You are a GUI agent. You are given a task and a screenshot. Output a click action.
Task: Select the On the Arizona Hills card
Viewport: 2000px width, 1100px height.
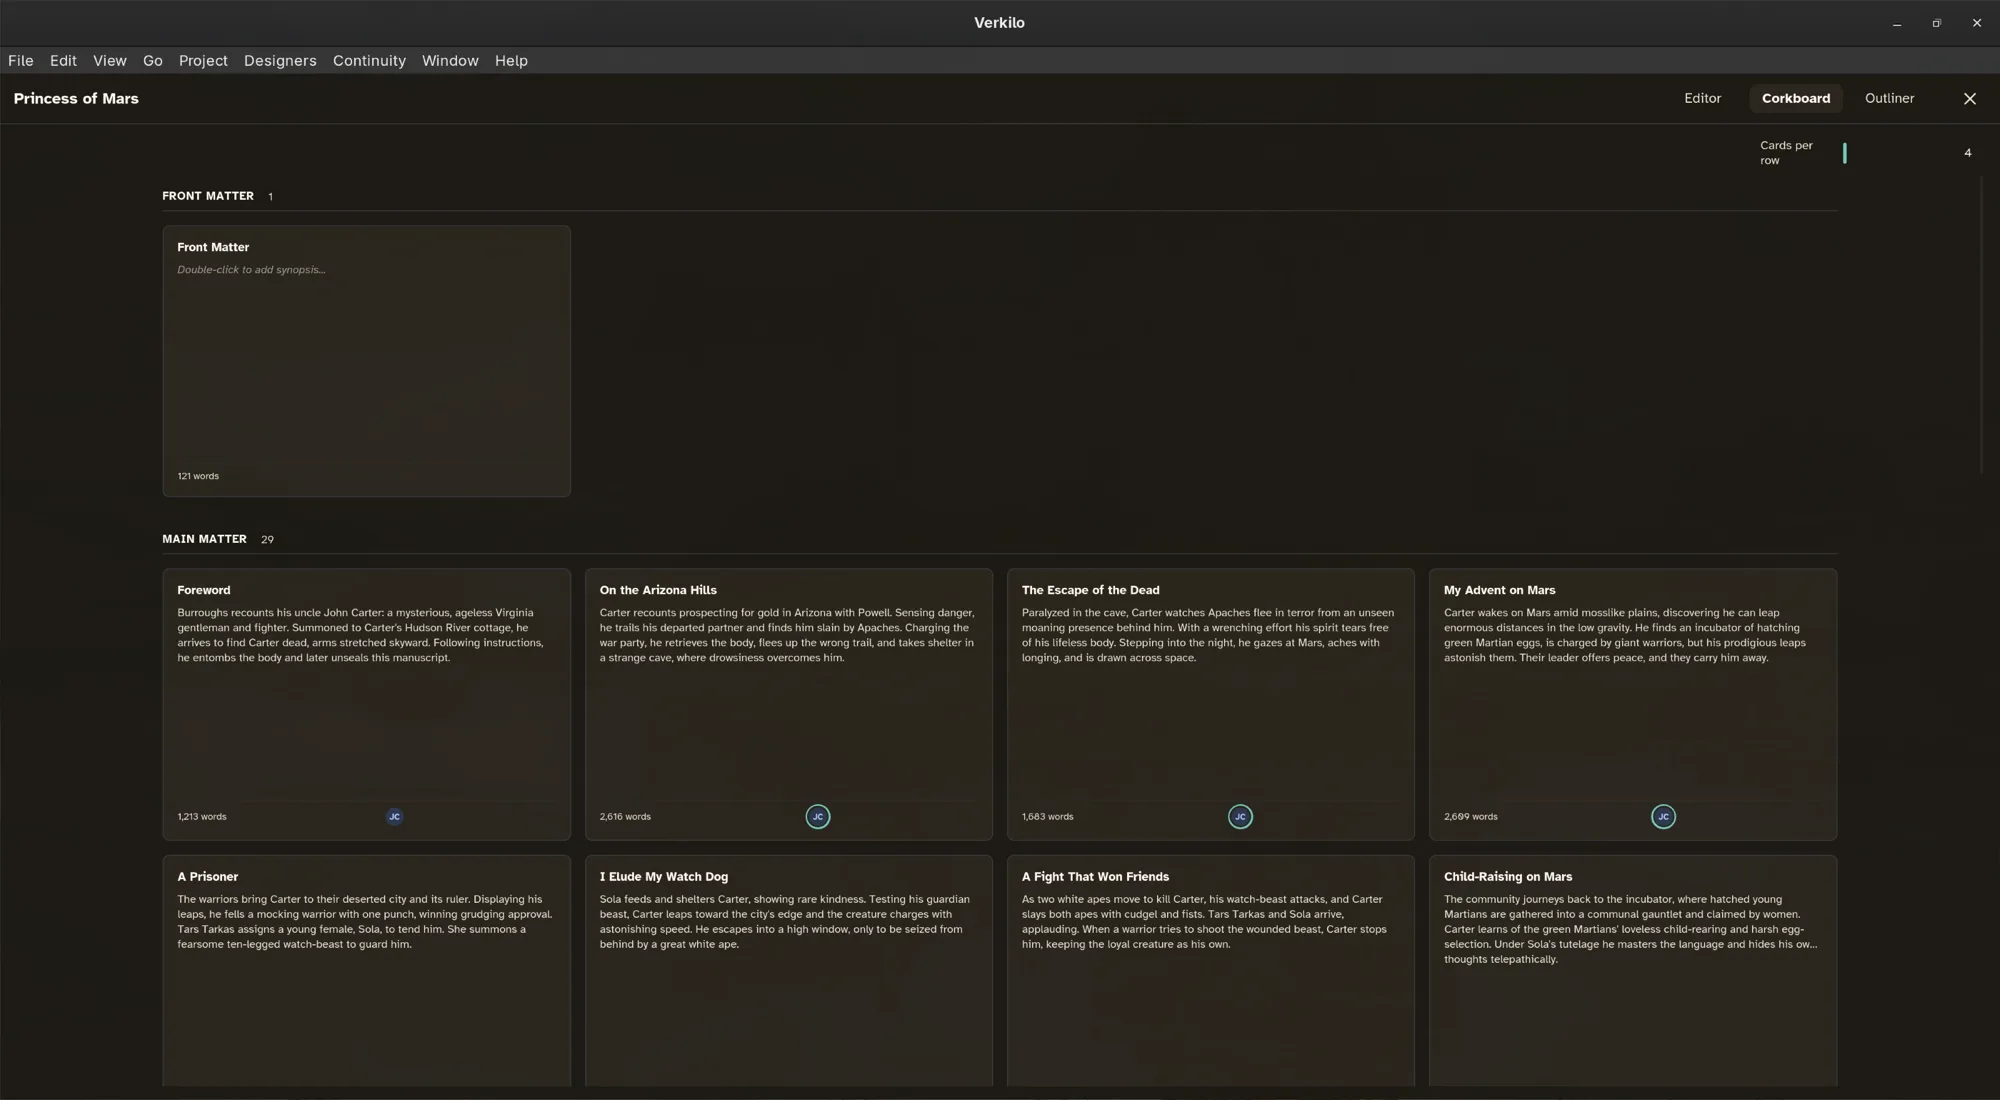pyautogui.click(x=789, y=704)
